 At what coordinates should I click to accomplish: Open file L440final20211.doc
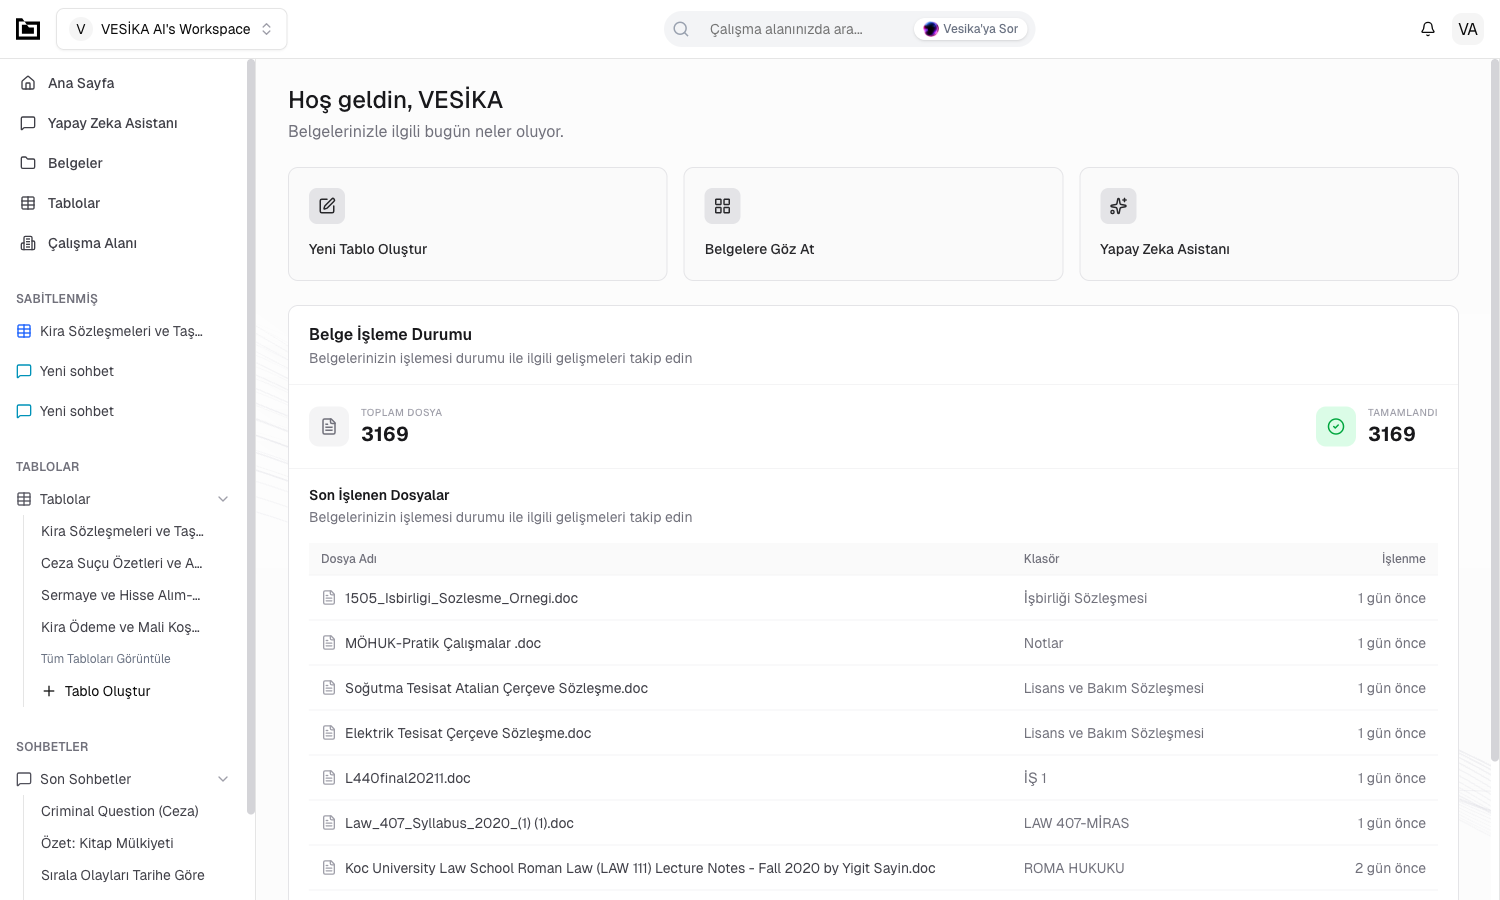[407, 778]
